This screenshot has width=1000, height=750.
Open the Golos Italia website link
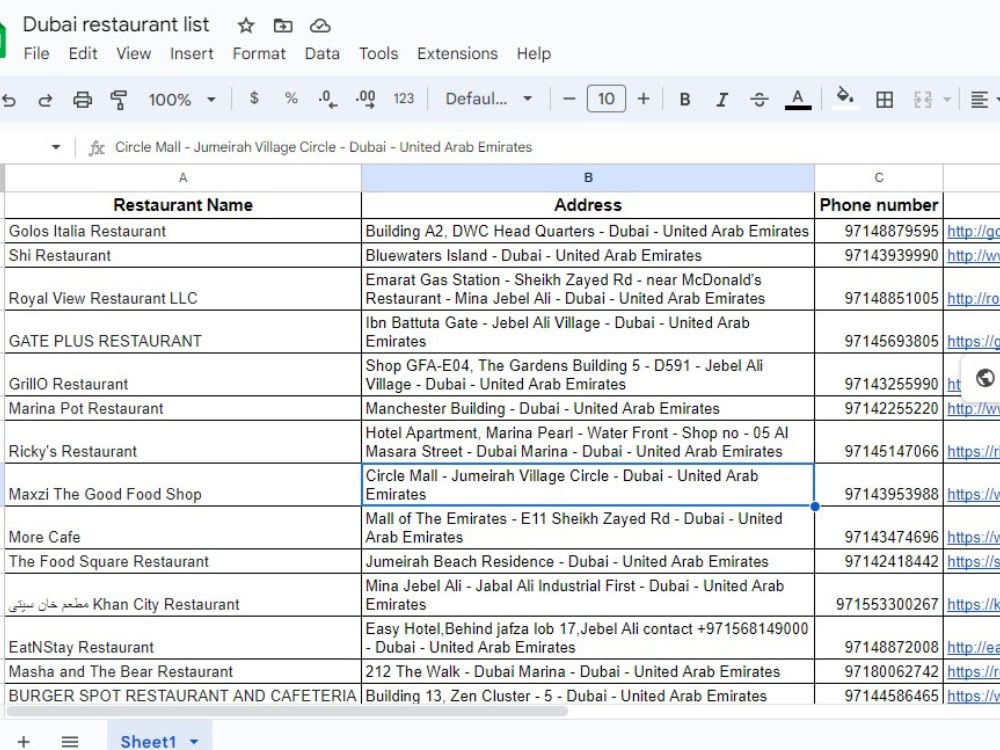973,231
